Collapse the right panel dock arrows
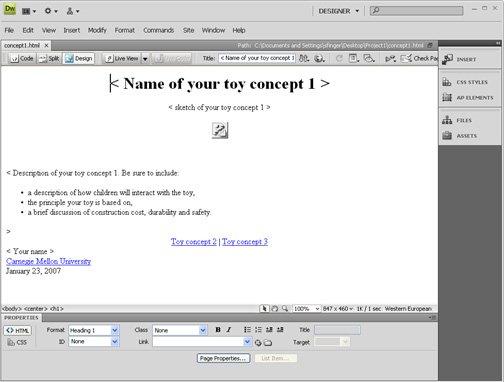Viewport: 504px width, 382px height. pos(498,43)
